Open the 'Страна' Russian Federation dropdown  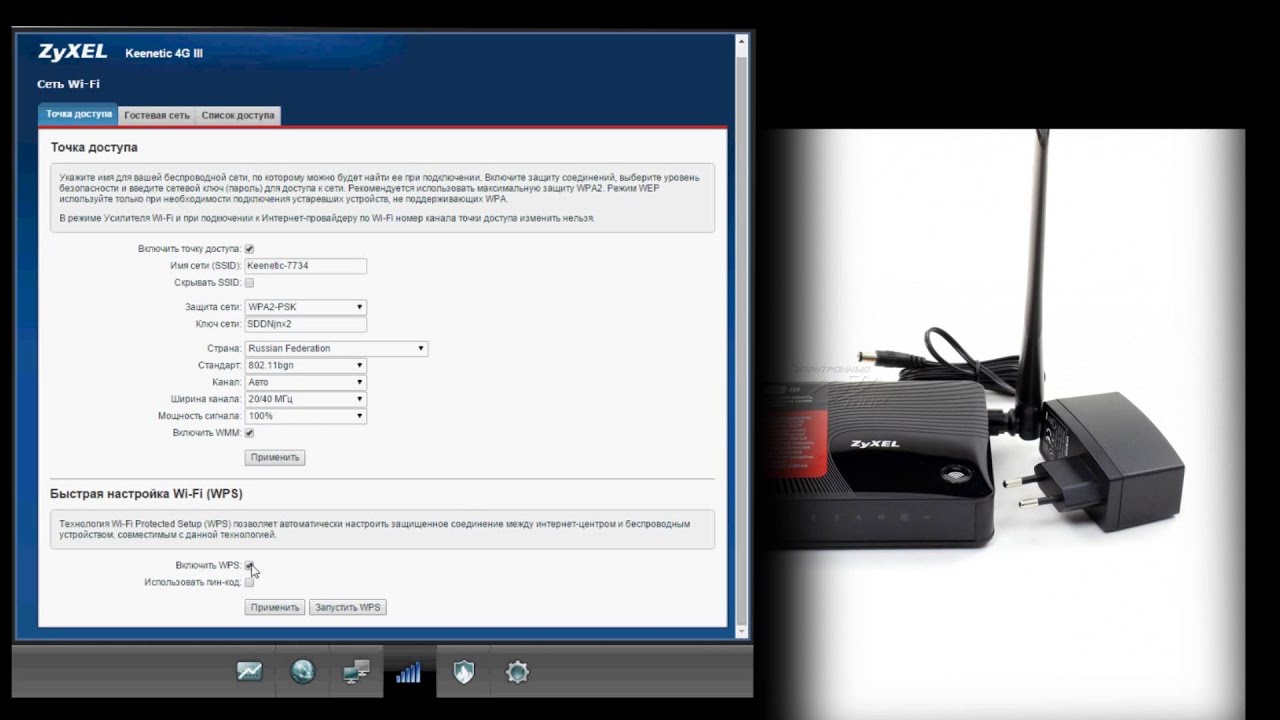(x=336, y=348)
